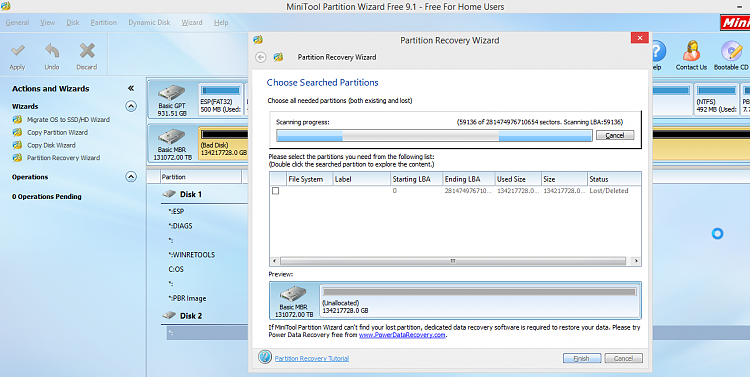
Task: Click the scrollbar right arrow in partition list
Action: [x=636, y=261]
